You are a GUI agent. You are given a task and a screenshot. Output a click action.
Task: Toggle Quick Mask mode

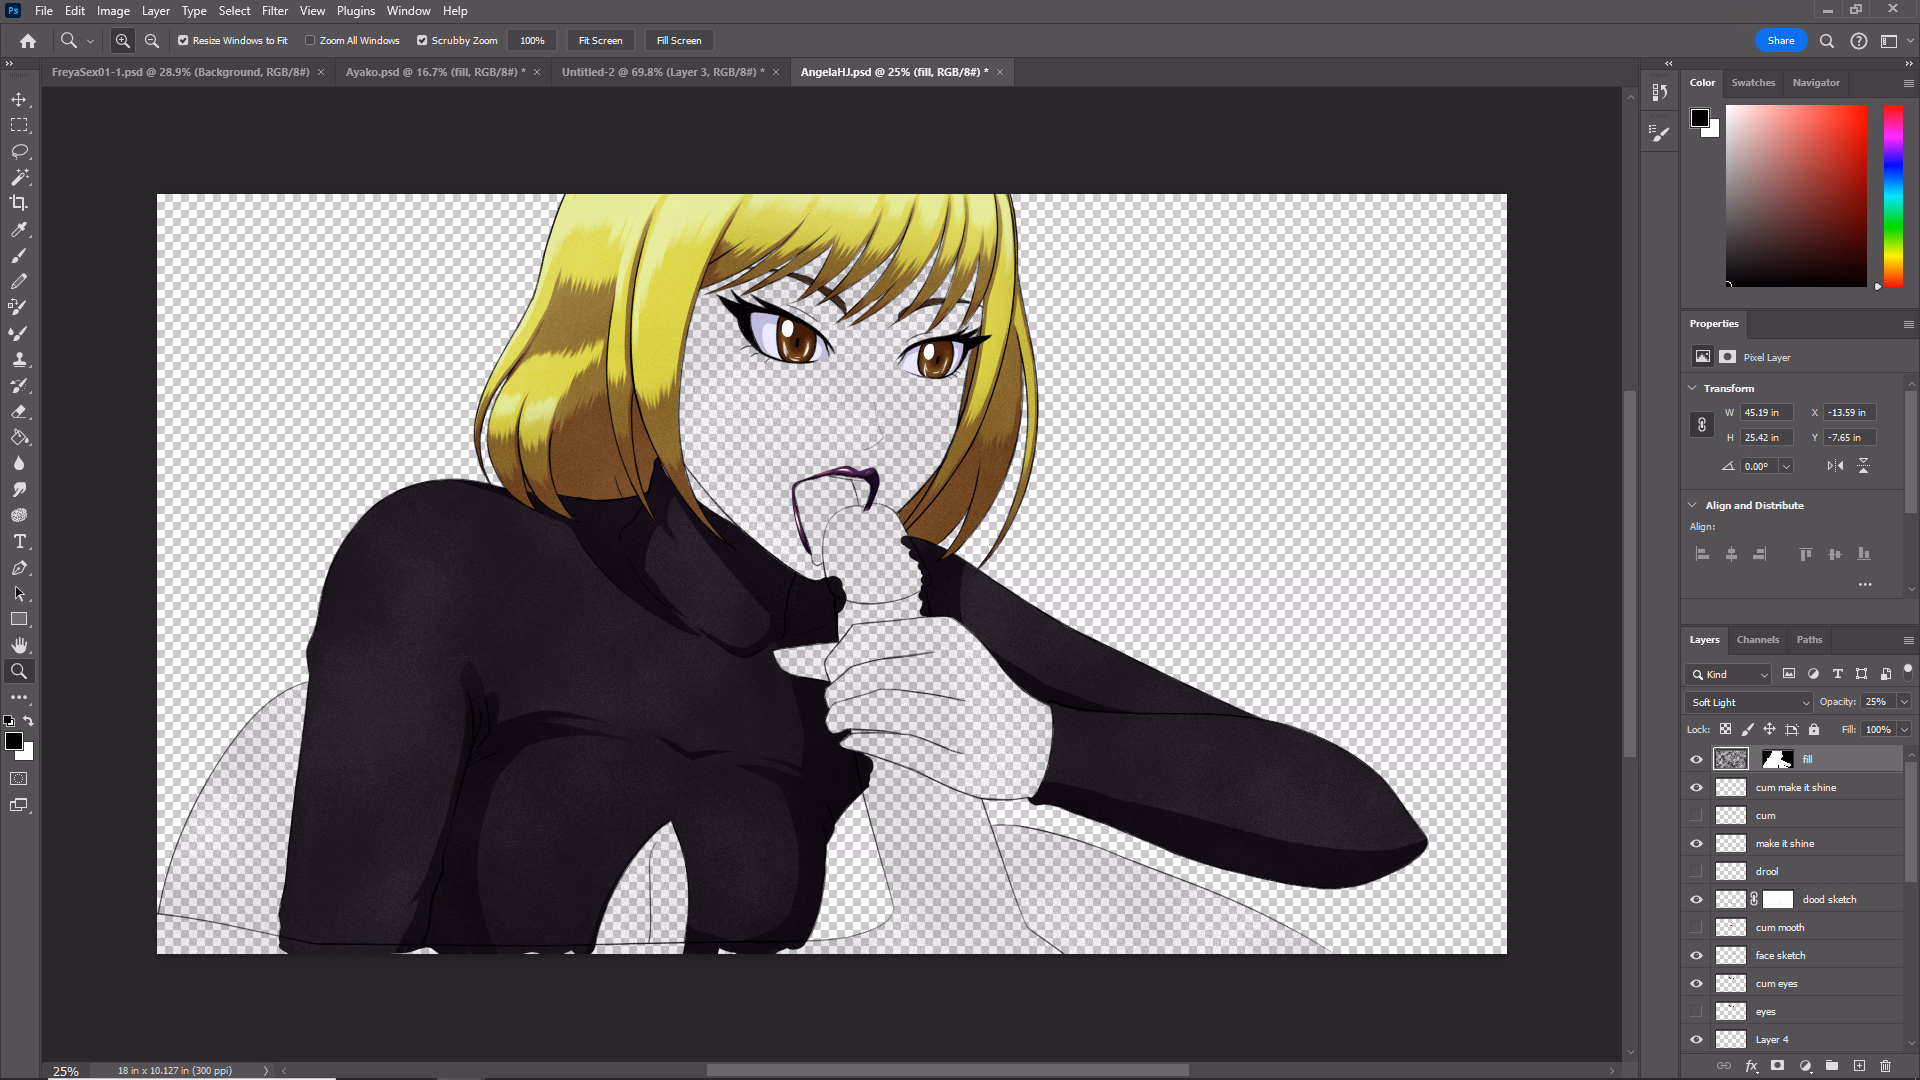[x=19, y=778]
